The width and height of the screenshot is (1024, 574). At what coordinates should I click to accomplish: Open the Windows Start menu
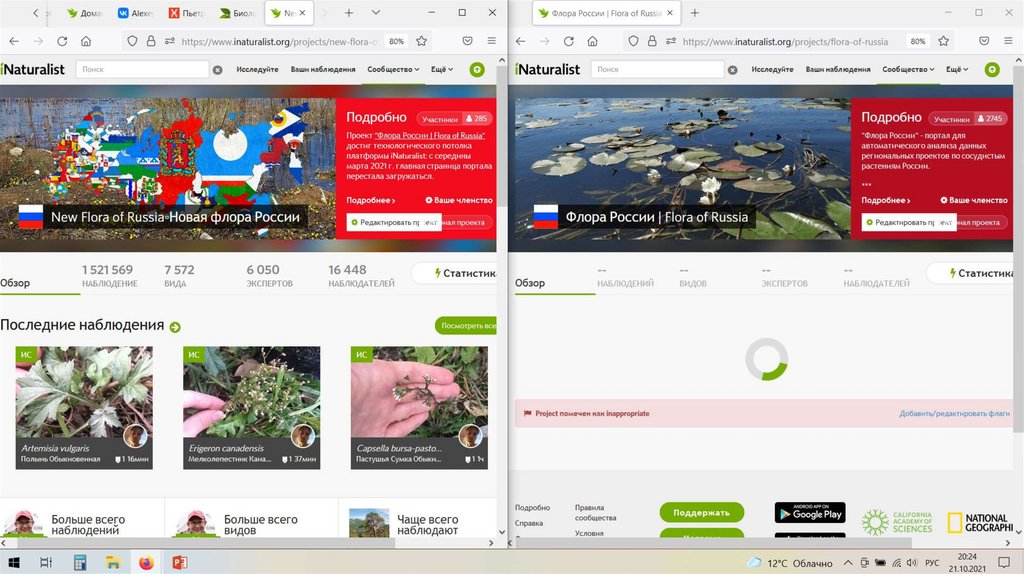[13, 562]
